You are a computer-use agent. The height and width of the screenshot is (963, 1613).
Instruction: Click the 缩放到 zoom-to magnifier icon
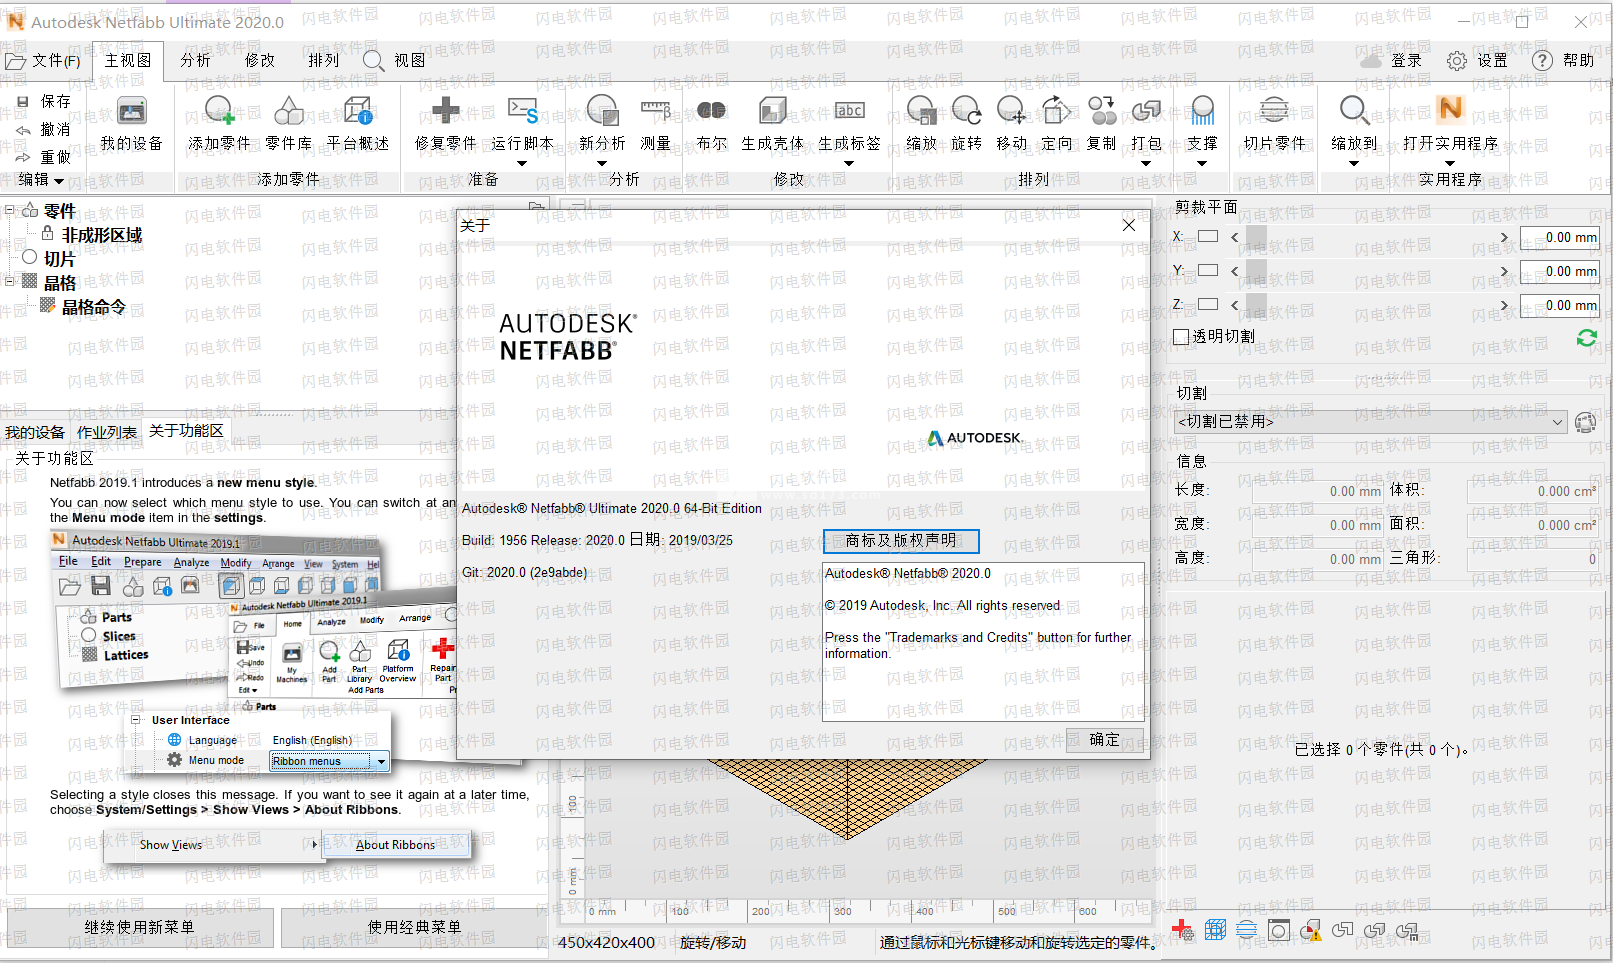tap(1354, 111)
